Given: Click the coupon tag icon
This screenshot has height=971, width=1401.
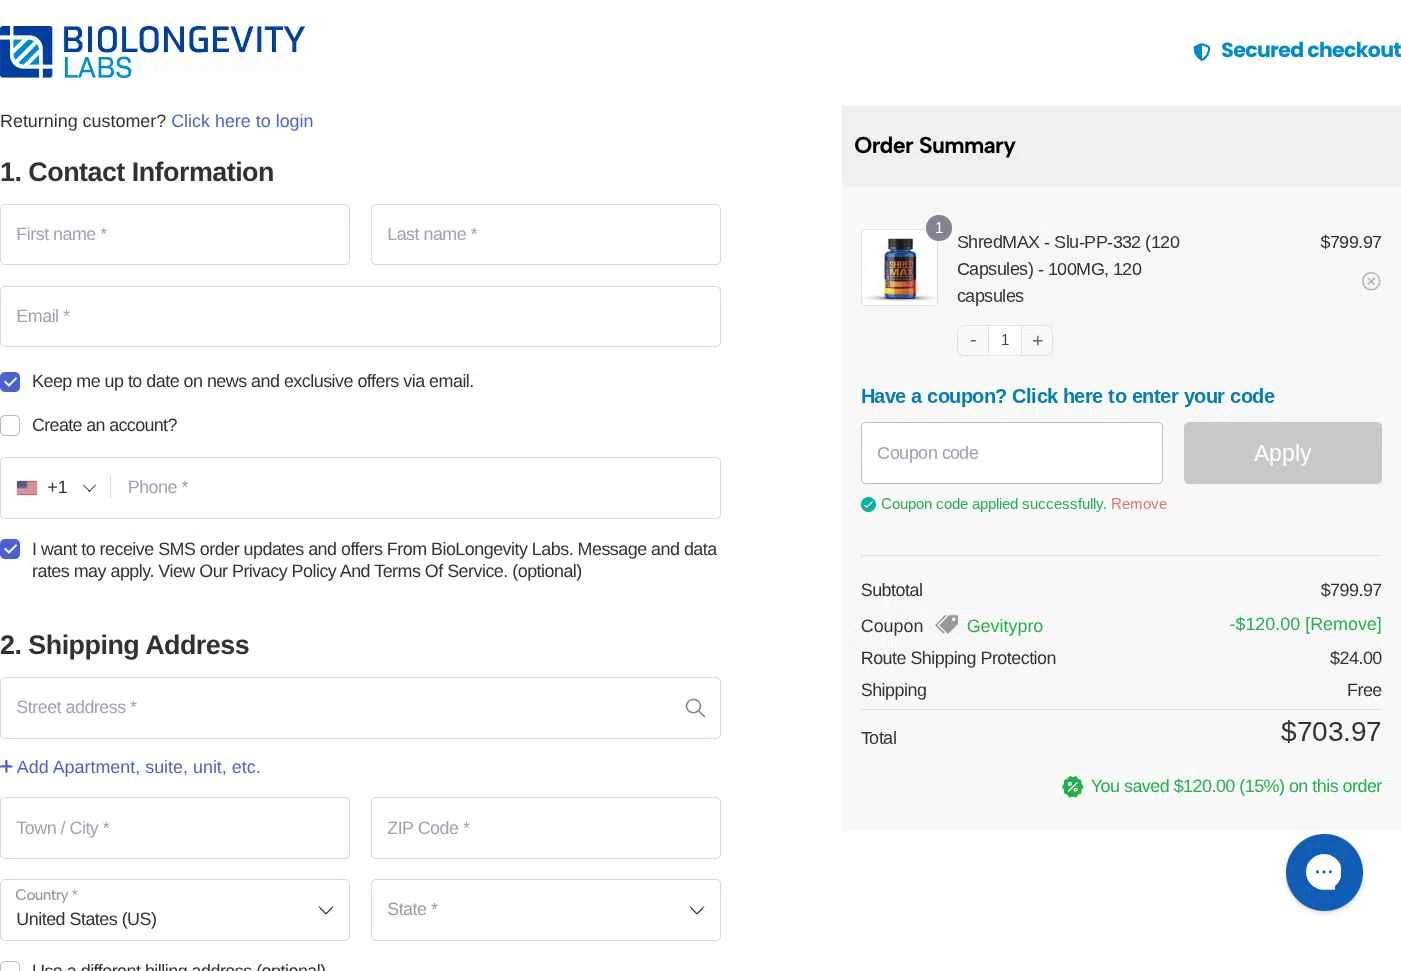Looking at the screenshot, I should (x=946, y=625).
